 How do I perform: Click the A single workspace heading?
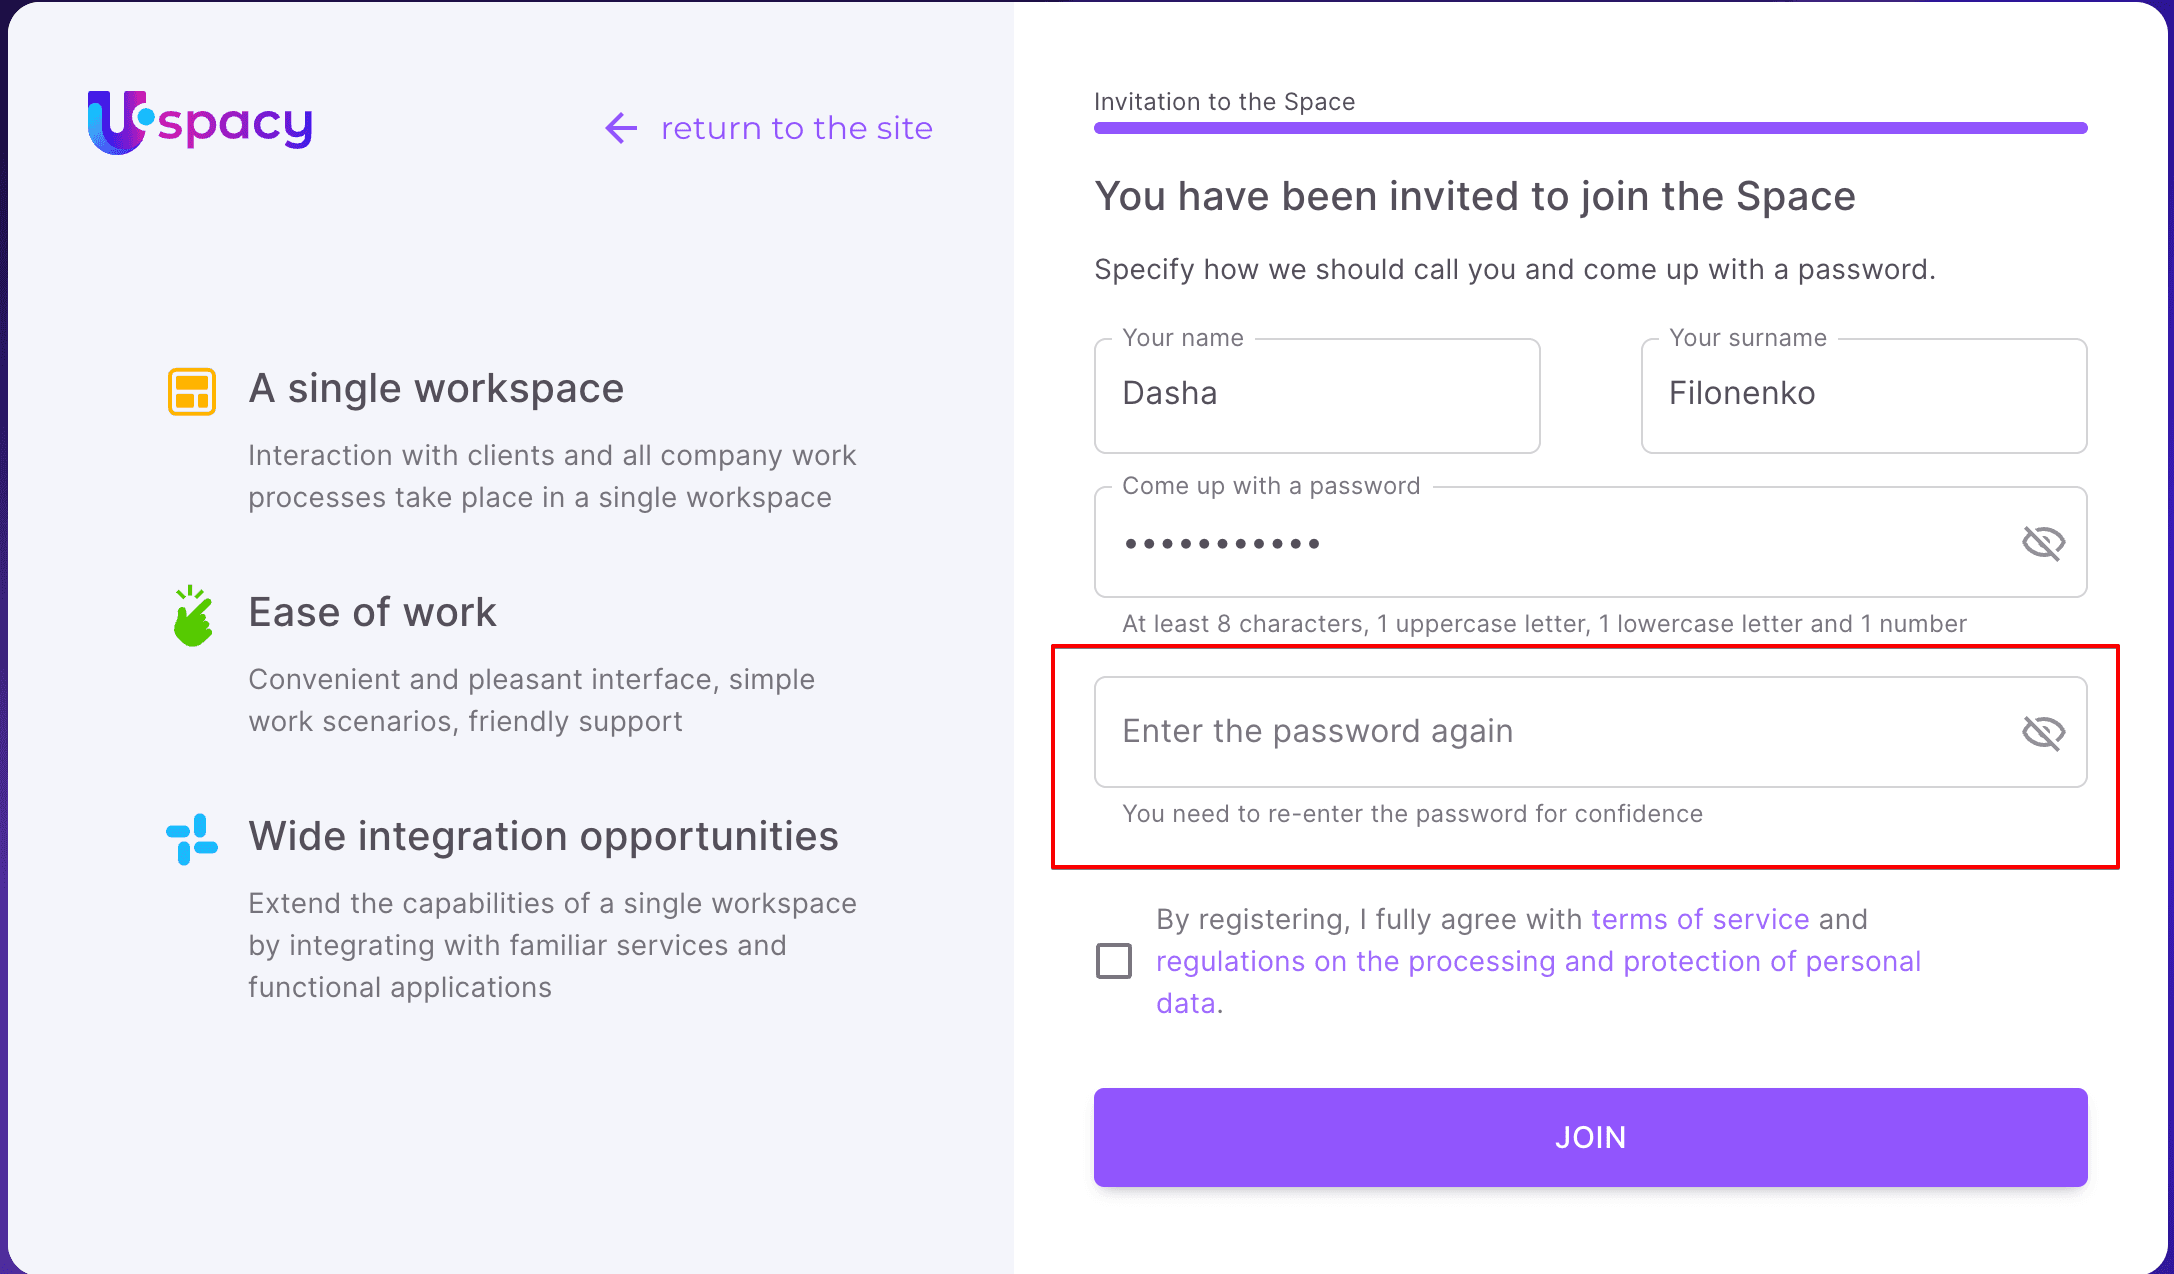pyautogui.click(x=436, y=388)
